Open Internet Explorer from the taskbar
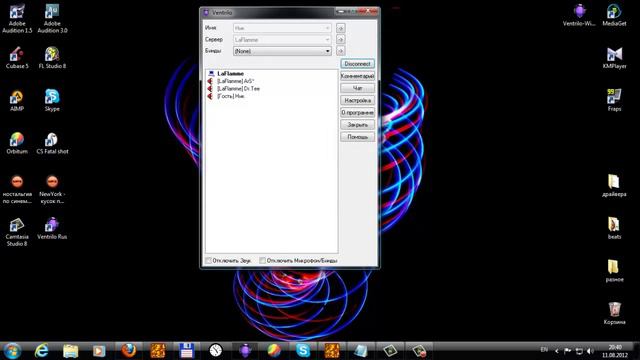Viewport: 640px width, 360px height. (41, 351)
